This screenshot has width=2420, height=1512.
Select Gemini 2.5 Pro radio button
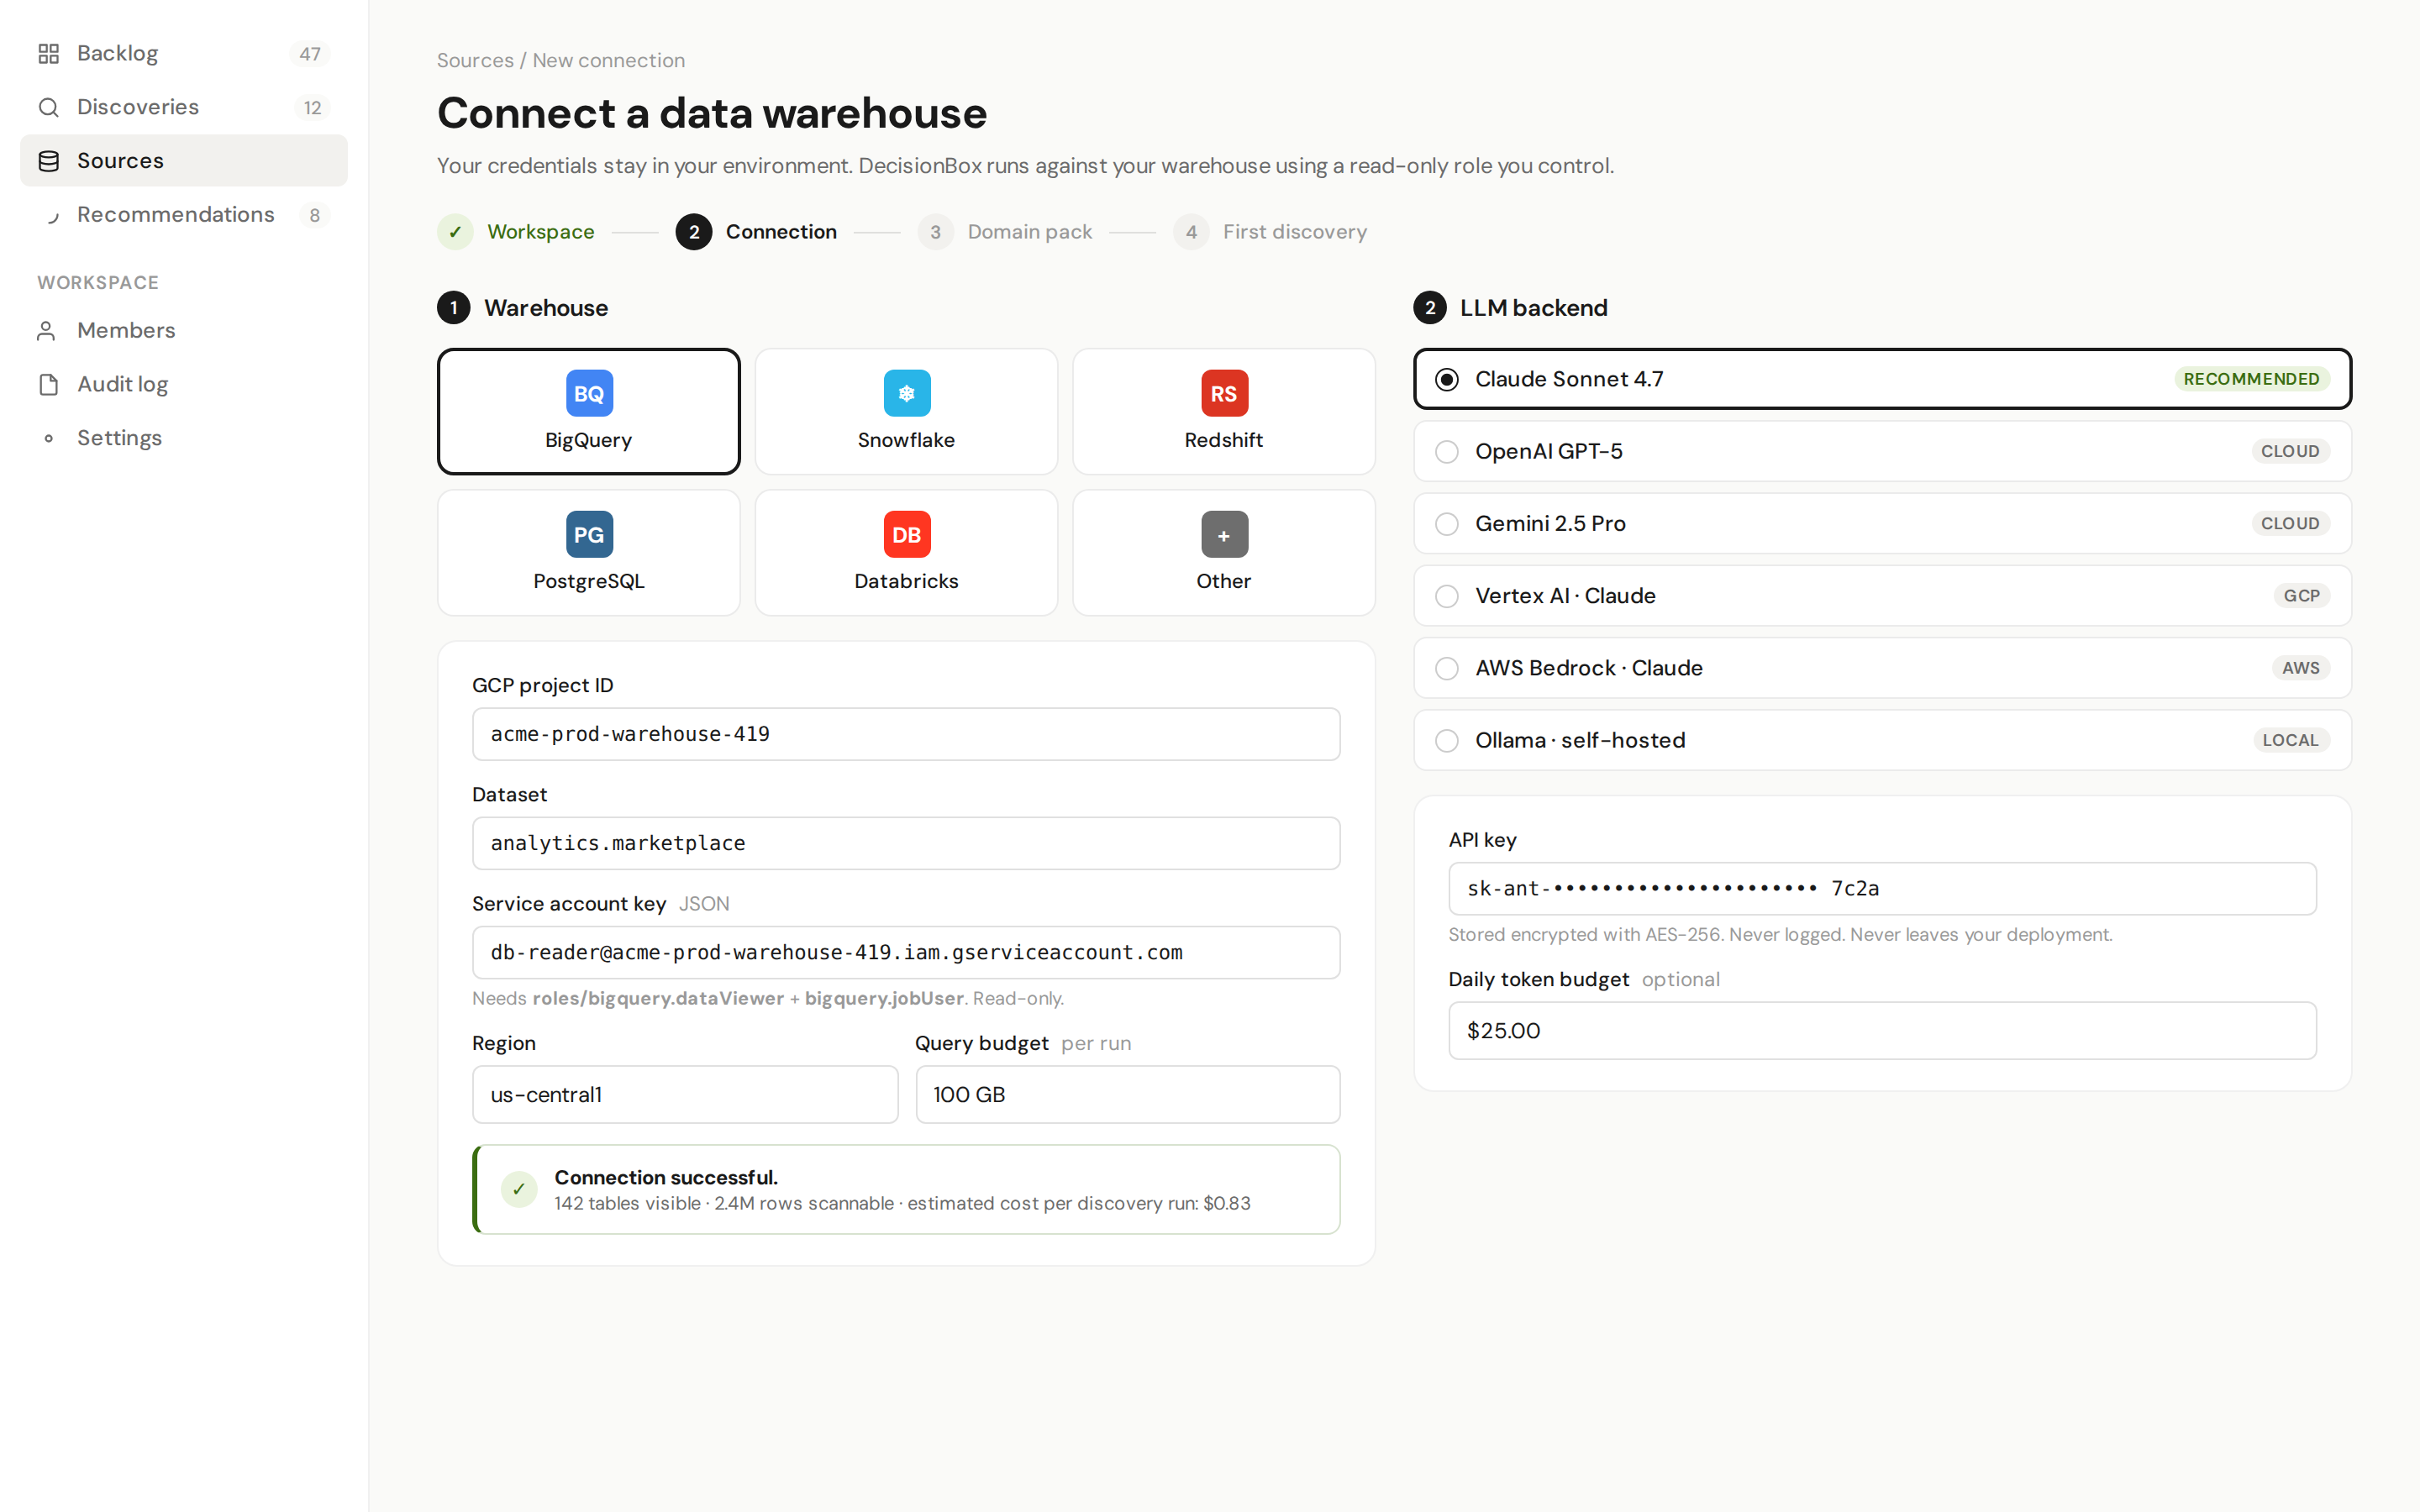tap(1446, 524)
